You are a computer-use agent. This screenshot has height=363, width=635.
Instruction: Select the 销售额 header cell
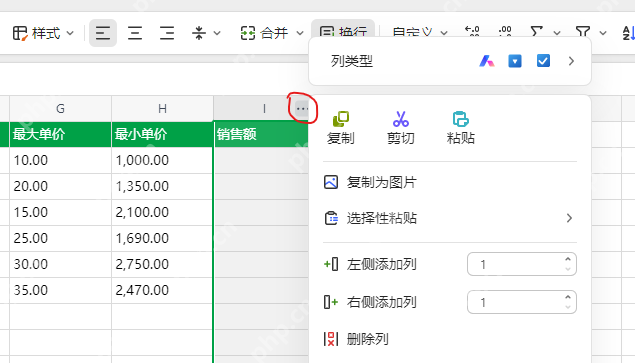click(261, 134)
